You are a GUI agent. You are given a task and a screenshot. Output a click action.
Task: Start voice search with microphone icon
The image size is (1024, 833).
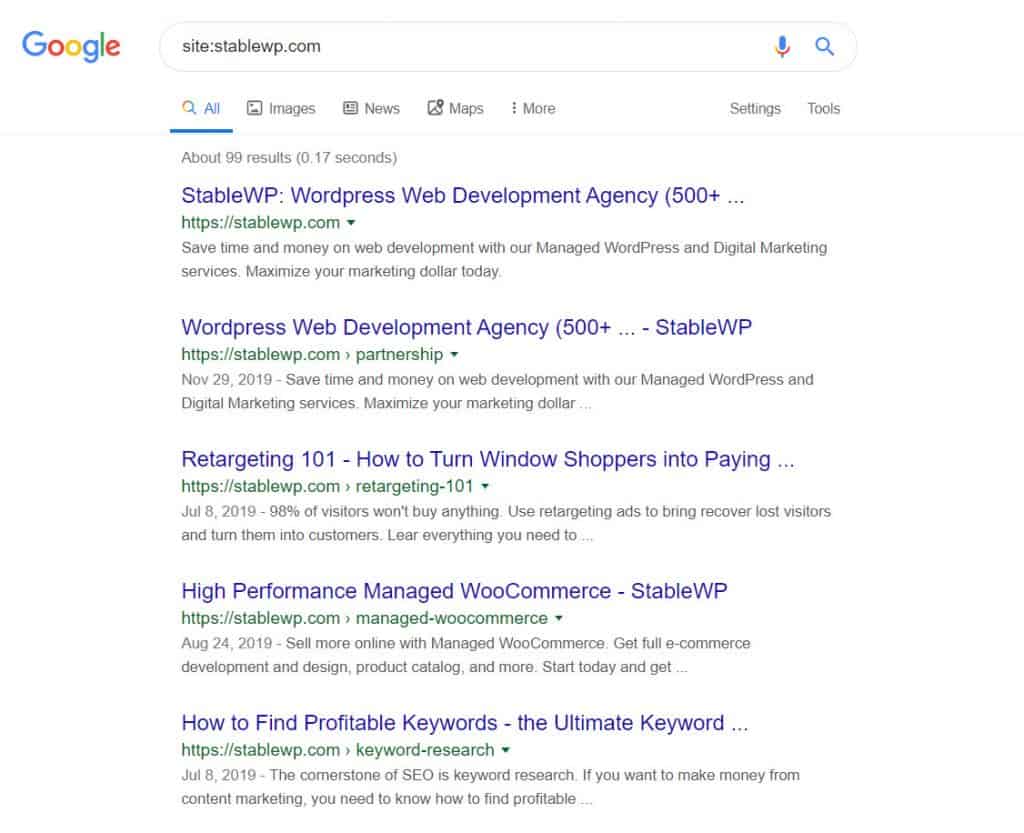pyautogui.click(x=782, y=46)
